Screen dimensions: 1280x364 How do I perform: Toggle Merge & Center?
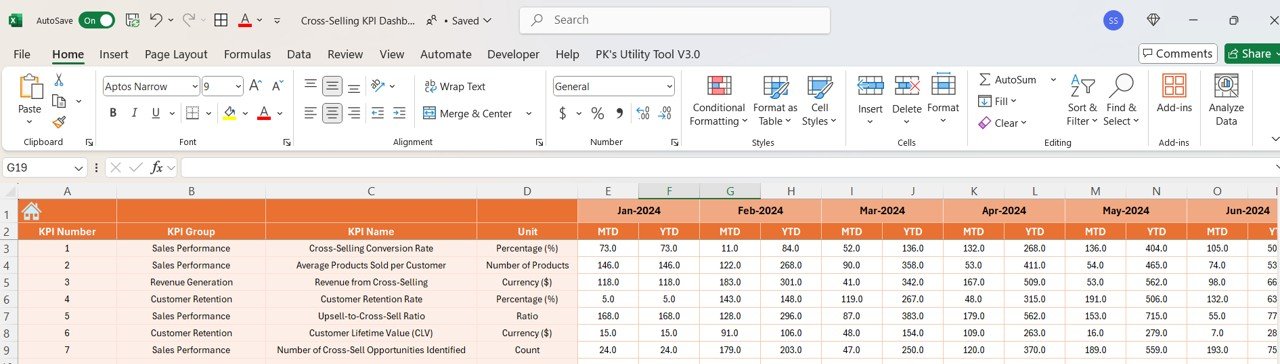click(468, 114)
